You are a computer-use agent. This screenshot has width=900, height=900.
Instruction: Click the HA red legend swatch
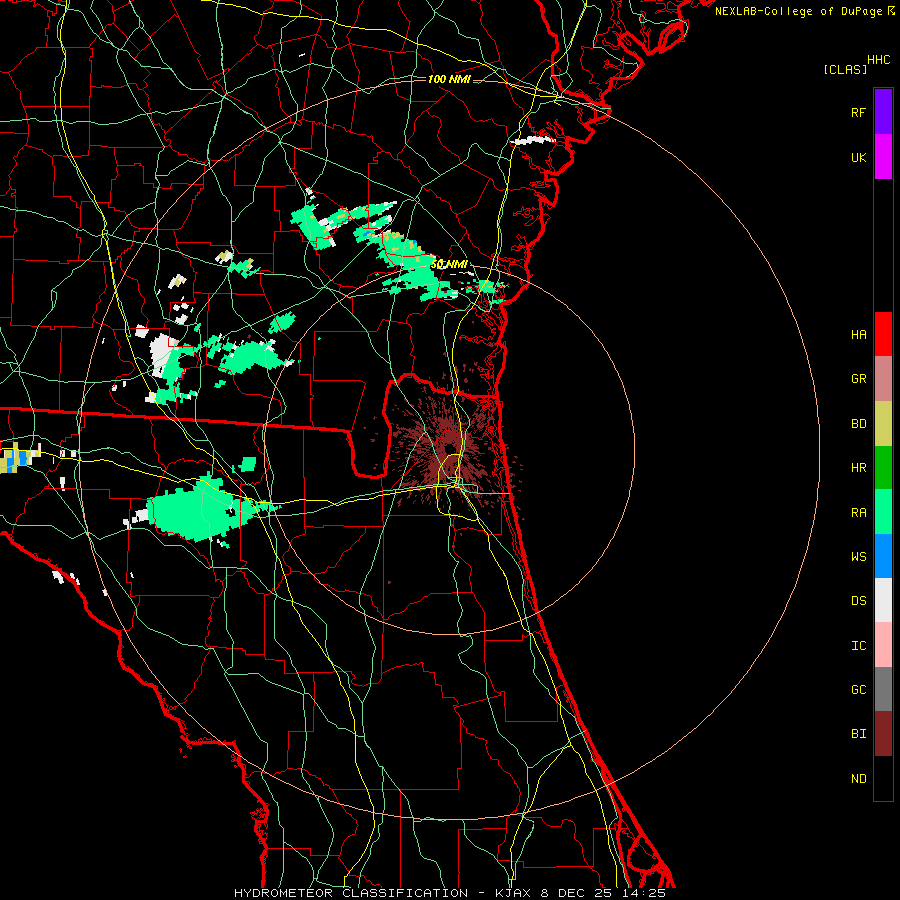coord(883,334)
